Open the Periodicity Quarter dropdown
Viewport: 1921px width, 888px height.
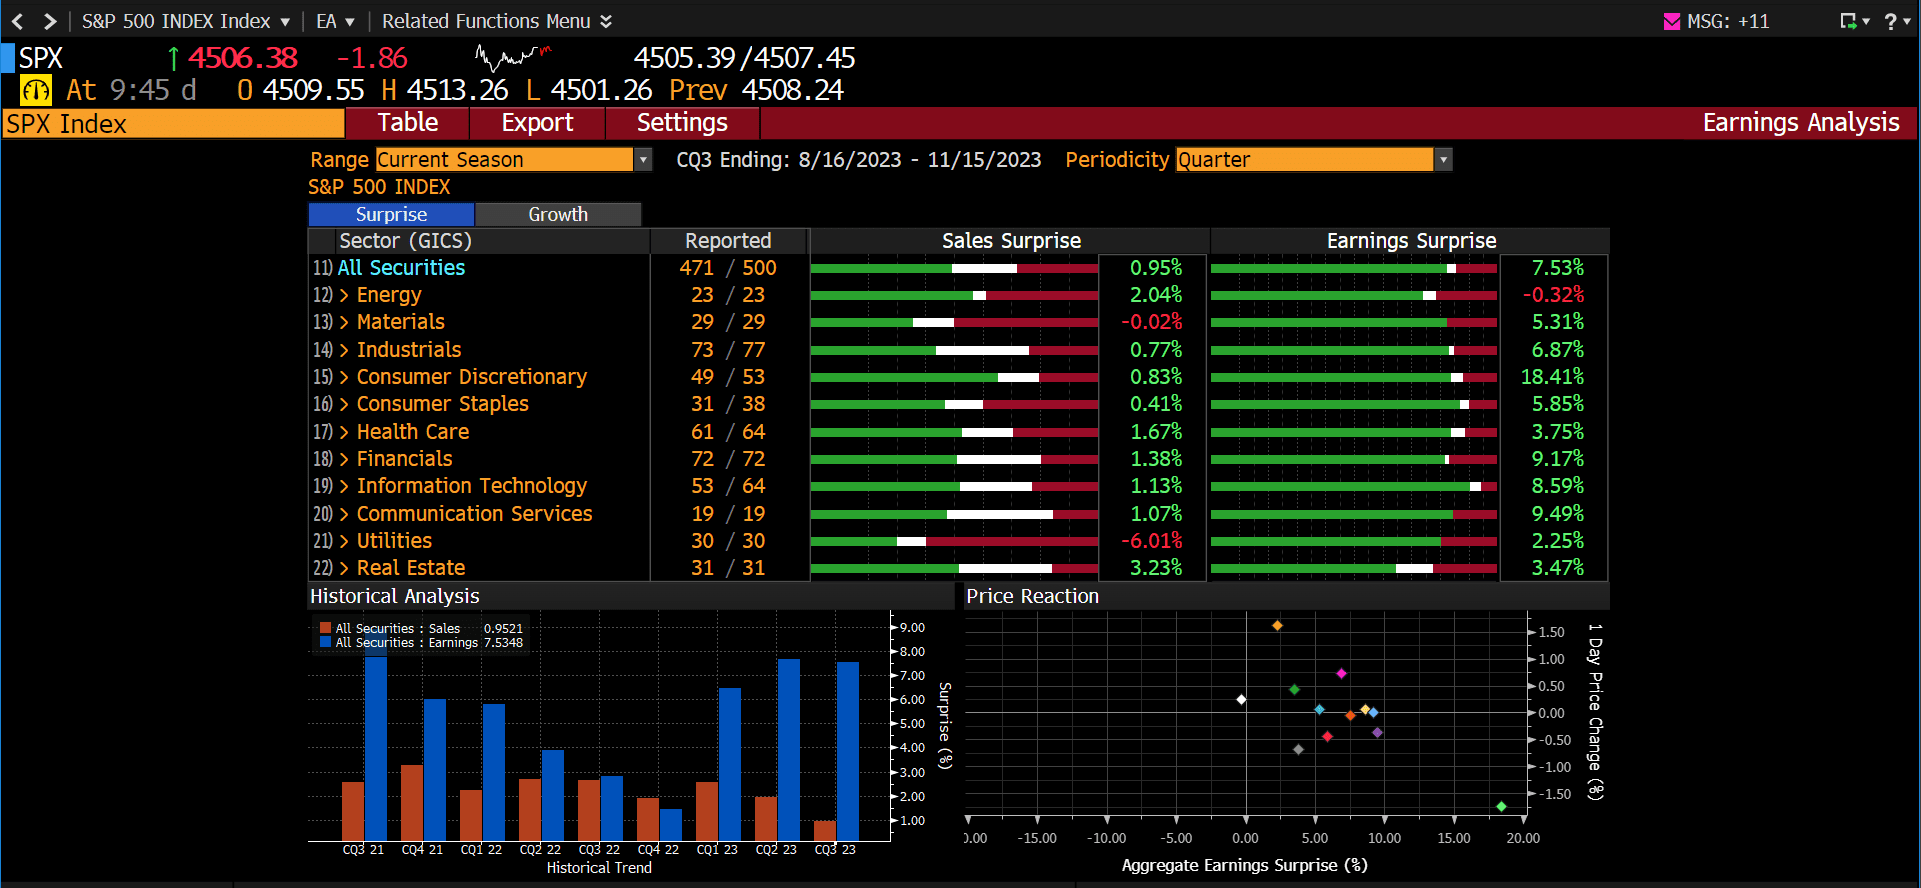click(x=1314, y=160)
